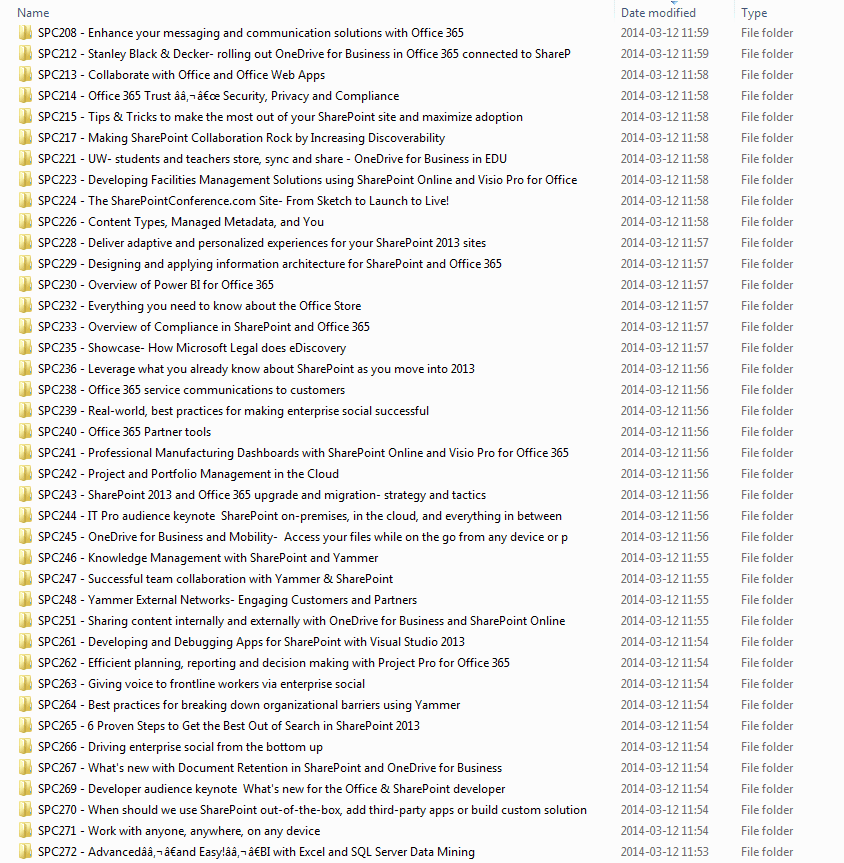Click File folder type in SPC251 row
This screenshot has width=844, height=863.
pyautogui.click(x=767, y=621)
